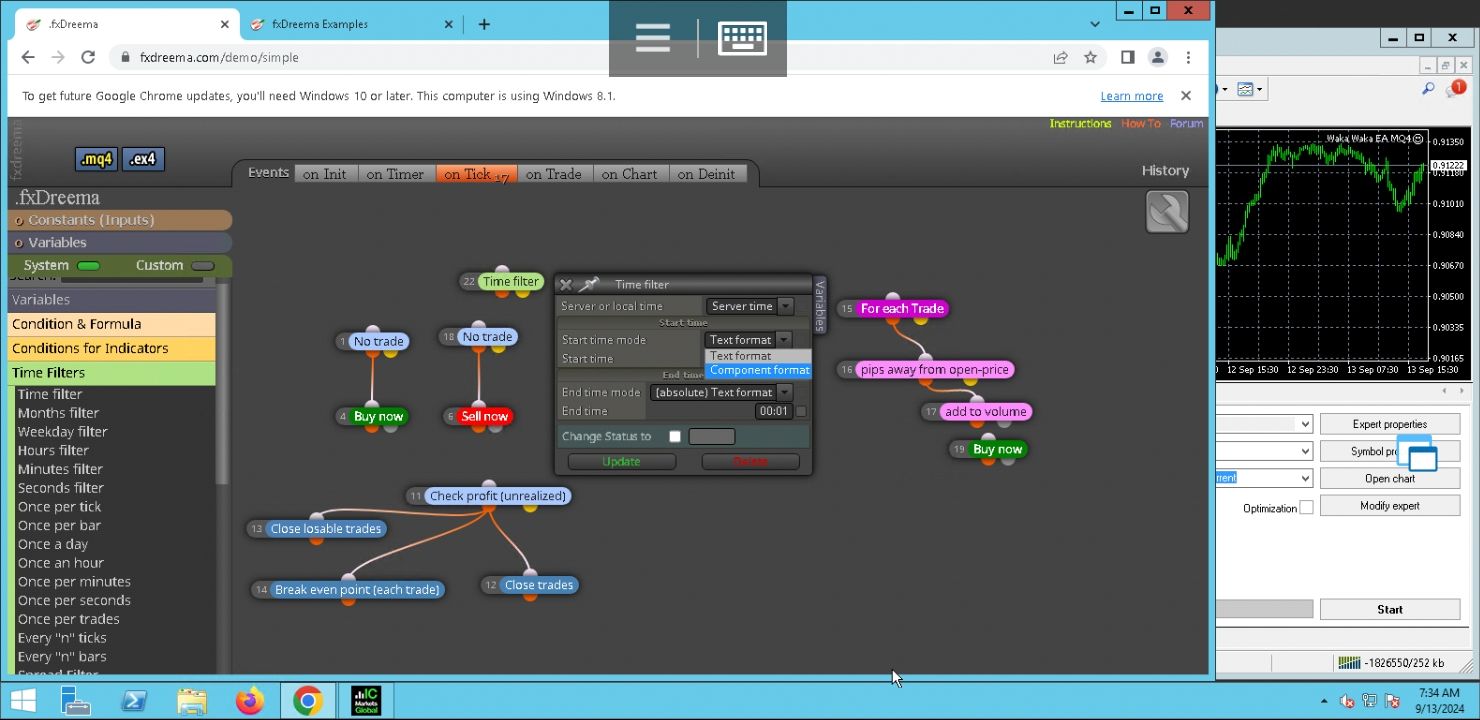
Task: Switch to the on Trade event tab
Action: 553,174
